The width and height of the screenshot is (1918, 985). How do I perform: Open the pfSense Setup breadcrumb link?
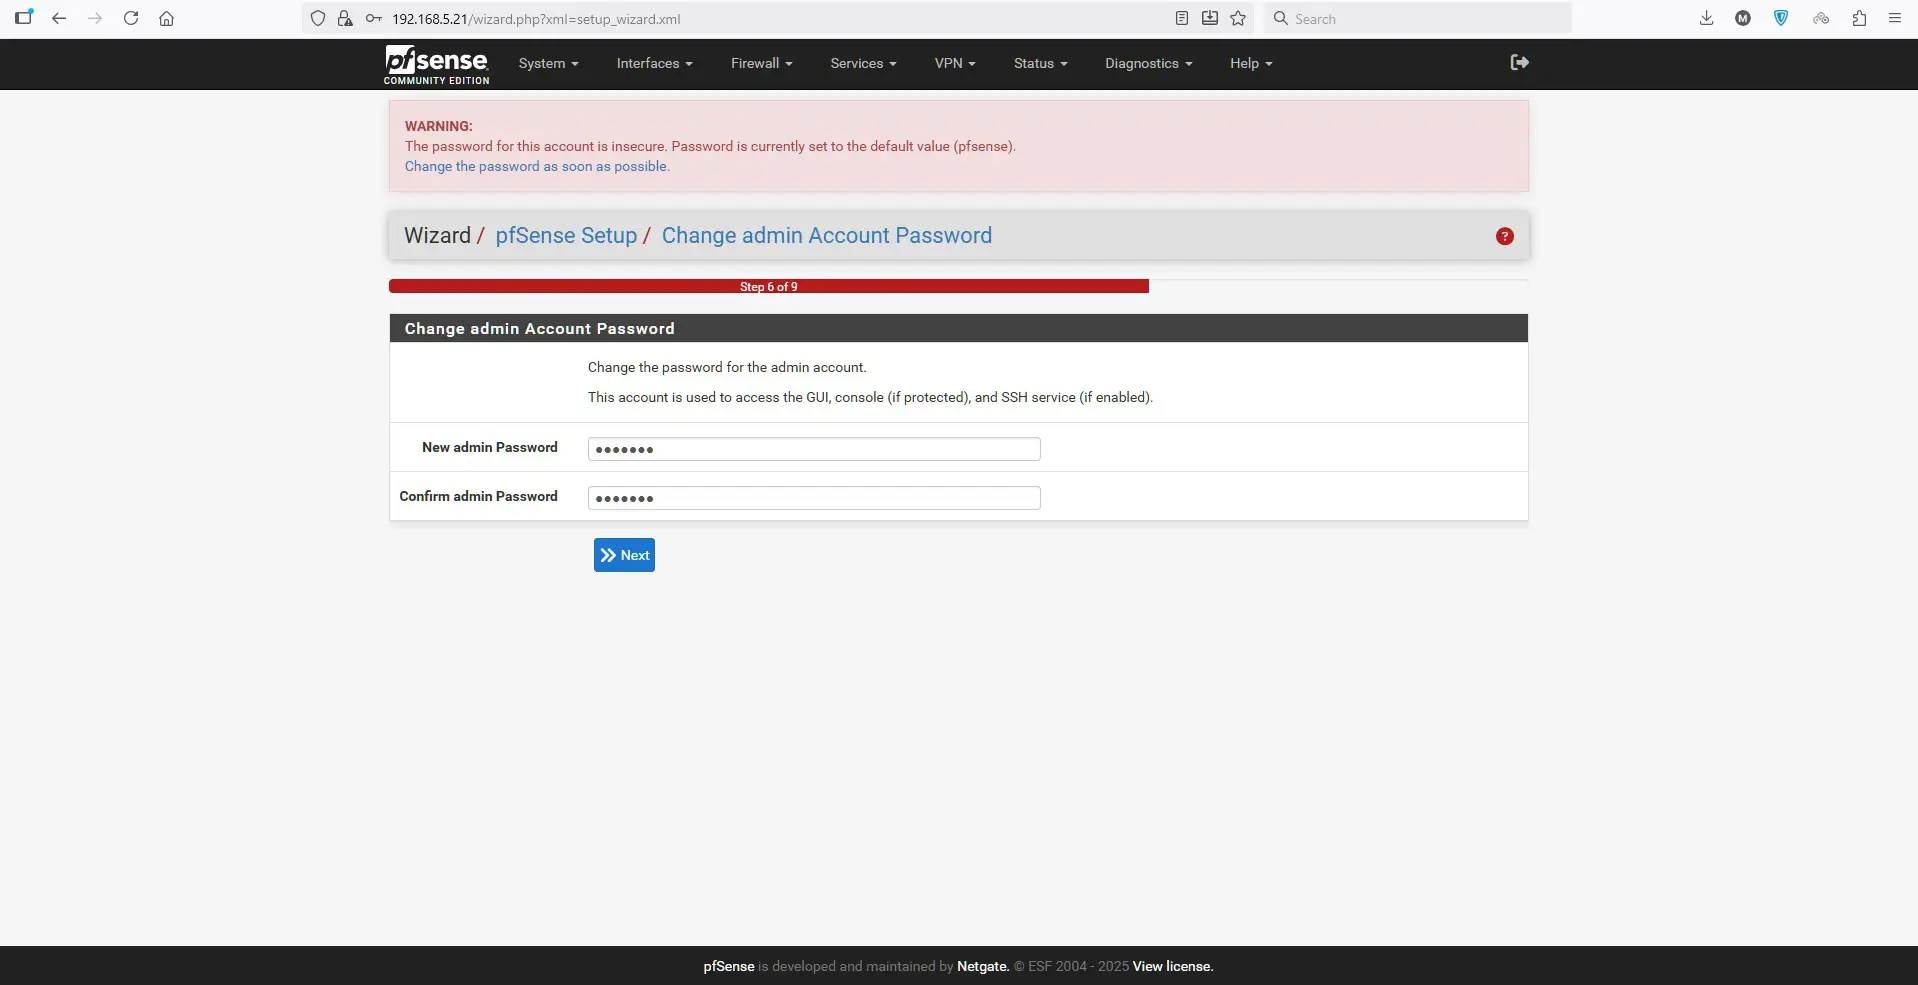pyautogui.click(x=566, y=236)
